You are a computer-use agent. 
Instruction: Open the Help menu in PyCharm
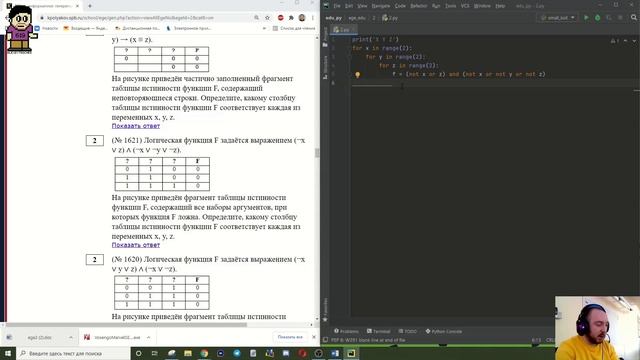(500, 6)
